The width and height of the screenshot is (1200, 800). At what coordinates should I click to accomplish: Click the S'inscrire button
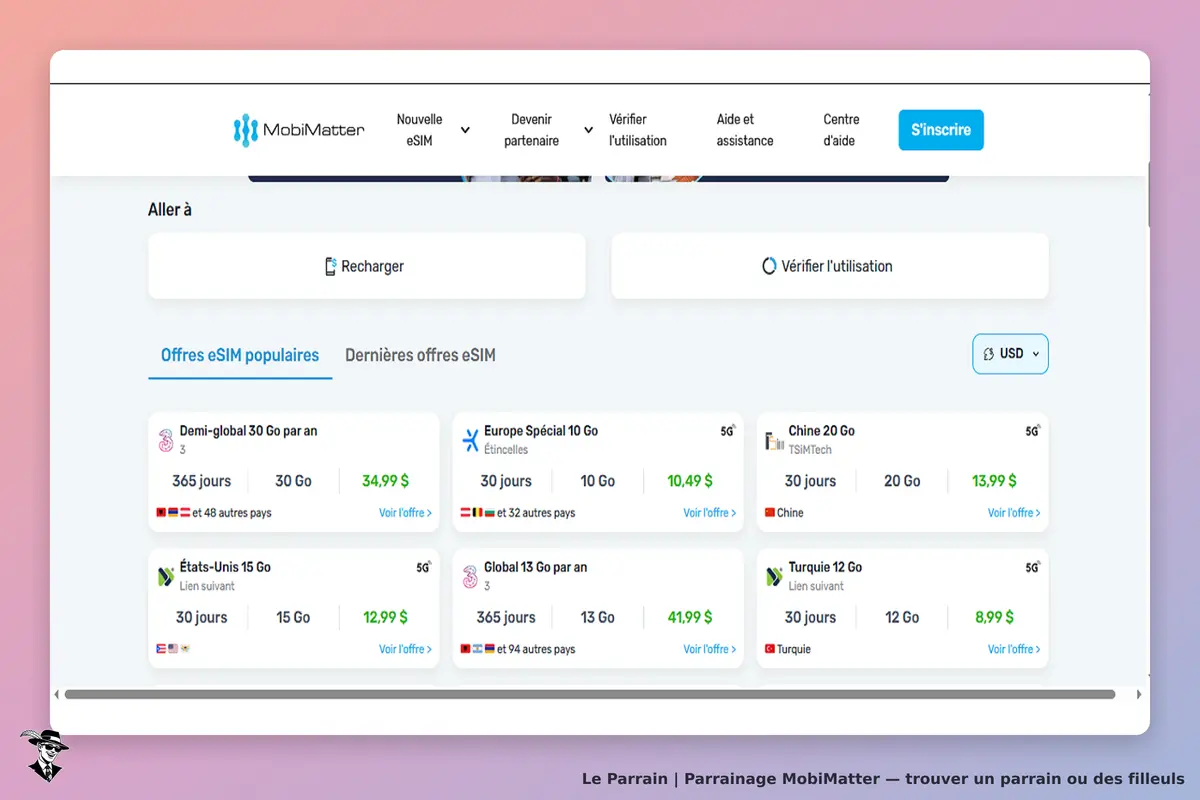[941, 130]
